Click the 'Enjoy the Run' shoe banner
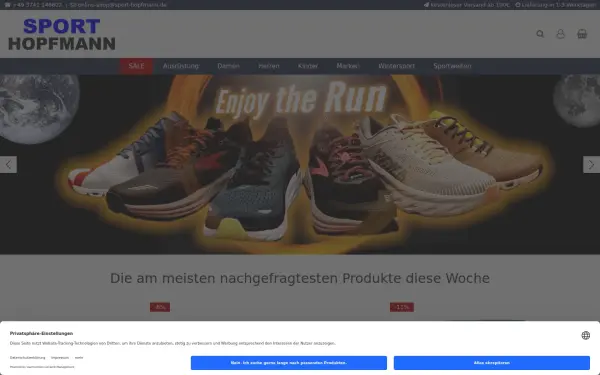The width and height of the screenshot is (600, 375). 300,165
